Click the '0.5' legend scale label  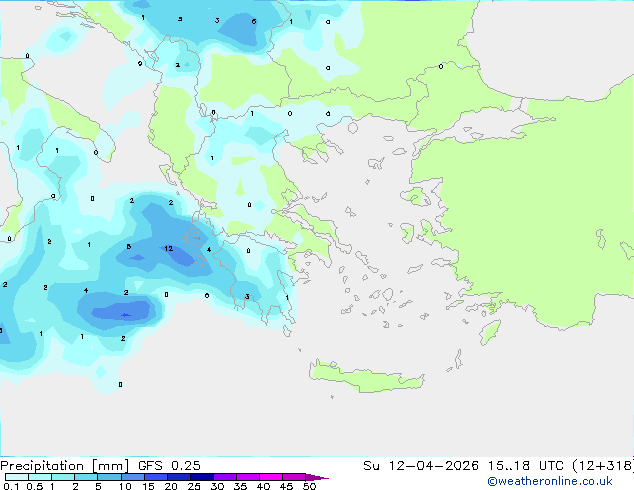pyautogui.click(x=35, y=486)
